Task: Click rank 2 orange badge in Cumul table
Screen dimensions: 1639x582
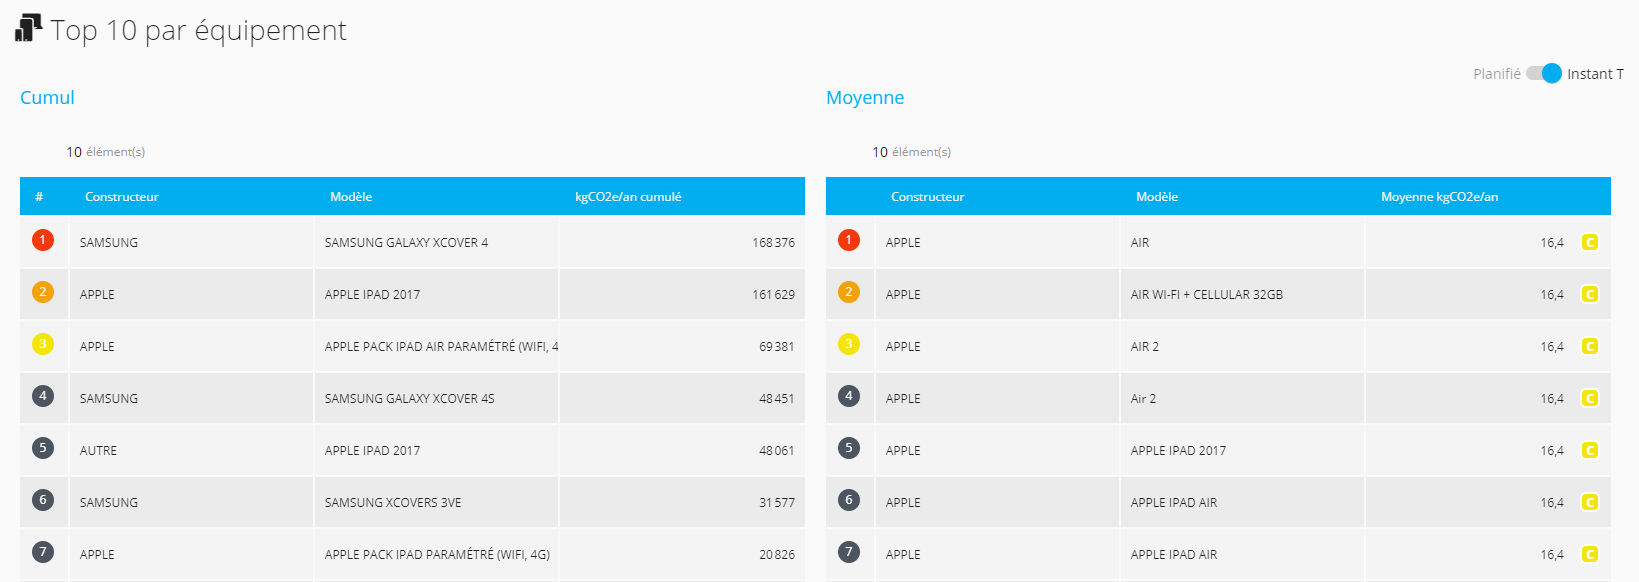Action: pyautogui.click(x=43, y=292)
